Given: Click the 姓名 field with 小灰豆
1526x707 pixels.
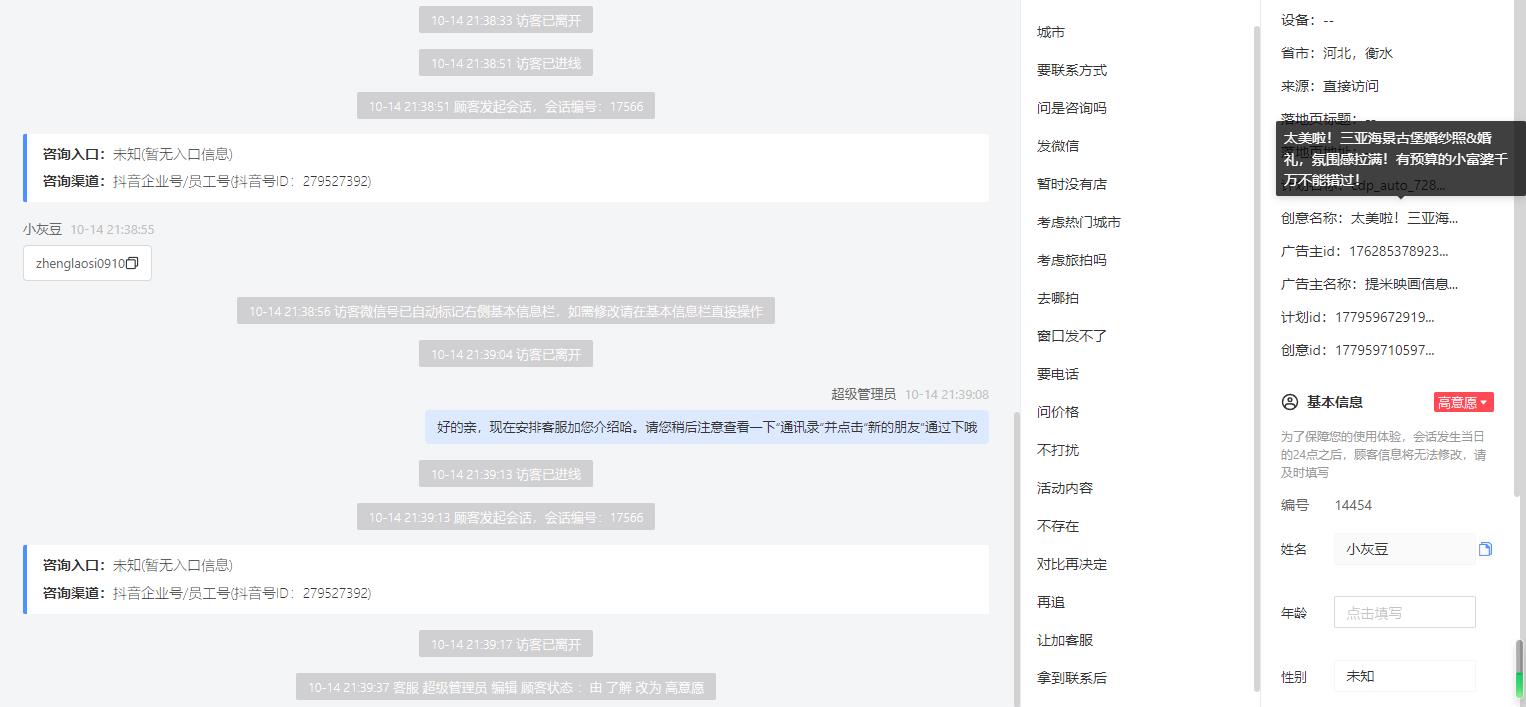Looking at the screenshot, I should [1404, 549].
